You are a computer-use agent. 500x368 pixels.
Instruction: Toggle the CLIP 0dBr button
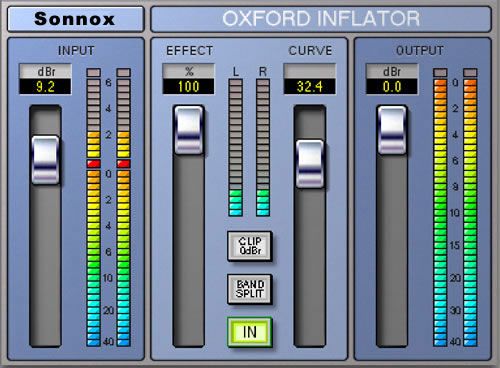pos(250,246)
